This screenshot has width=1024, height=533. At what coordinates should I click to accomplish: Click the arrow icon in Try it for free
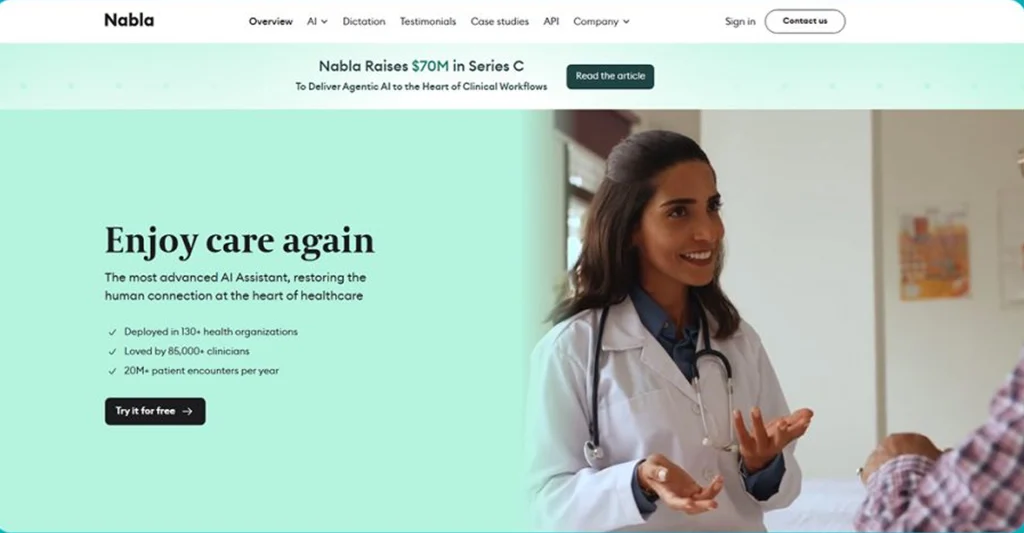(x=187, y=412)
